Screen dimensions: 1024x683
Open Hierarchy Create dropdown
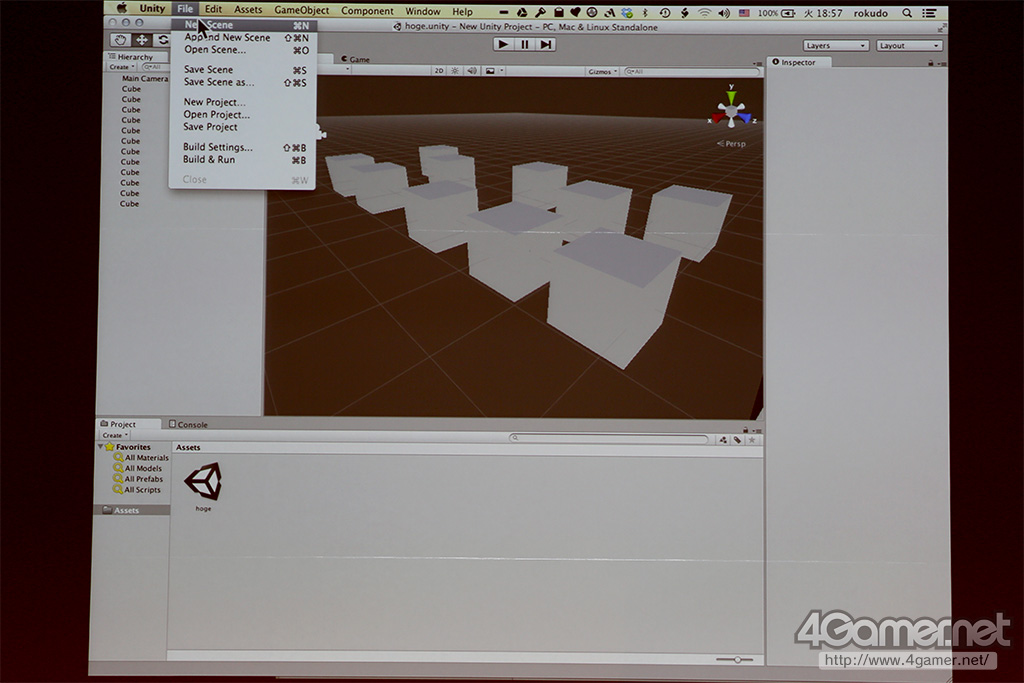pyautogui.click(x=121, y=67)
